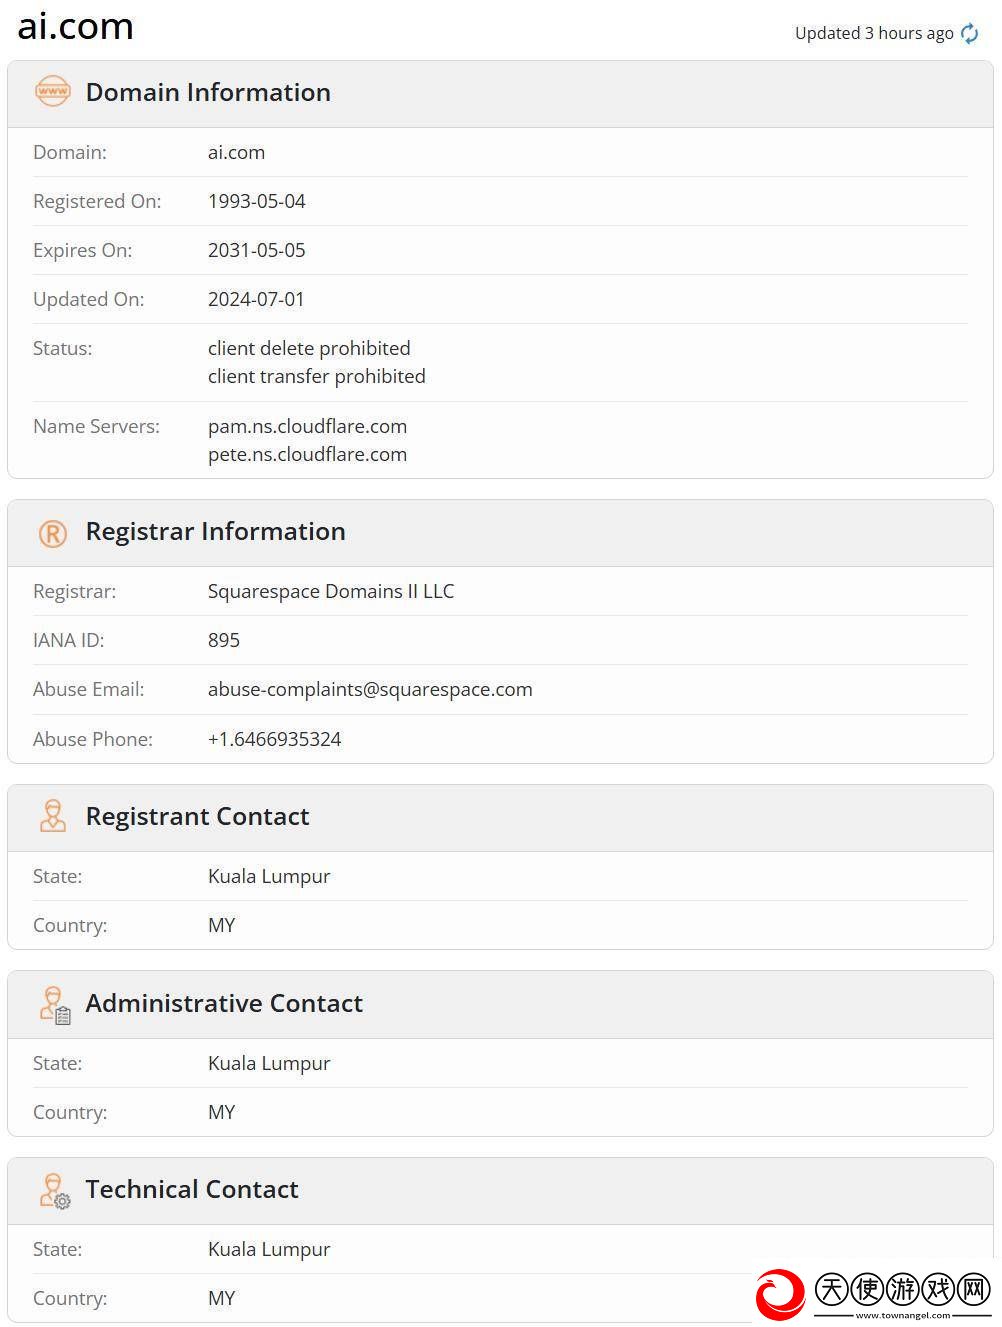The height and width of the screenshot is (1327, 1002).
Task: Click the Technical Contact section header
Action: [500, 1191]
